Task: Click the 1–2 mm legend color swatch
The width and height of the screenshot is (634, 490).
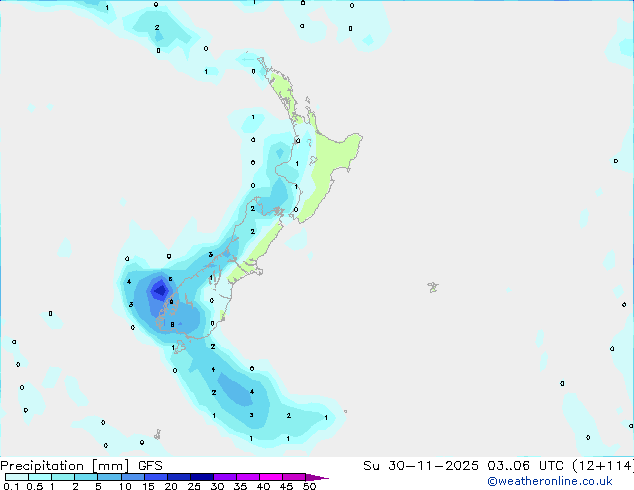Action: pos(63,477)
